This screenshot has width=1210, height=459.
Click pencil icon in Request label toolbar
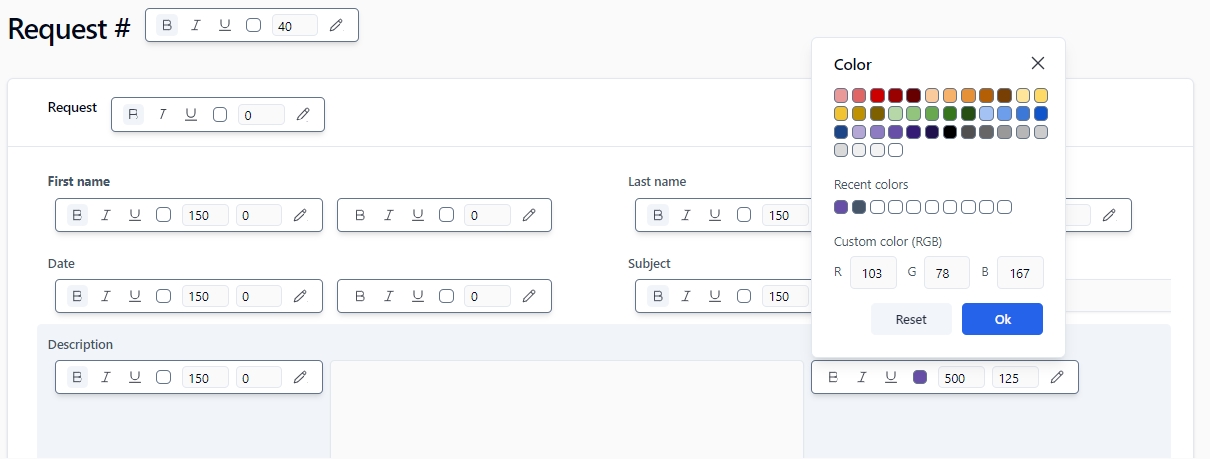303,114
